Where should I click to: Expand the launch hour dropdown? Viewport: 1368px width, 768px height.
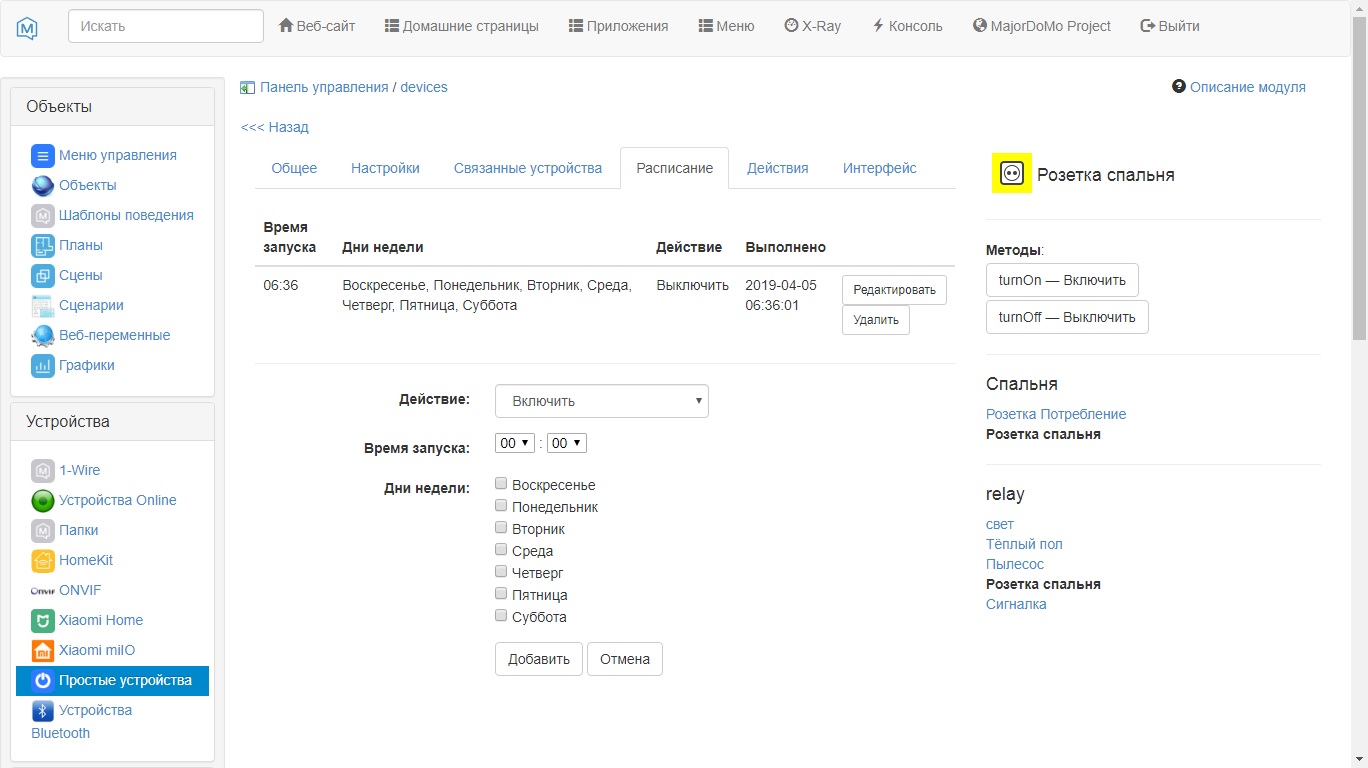tap(515, 443)
